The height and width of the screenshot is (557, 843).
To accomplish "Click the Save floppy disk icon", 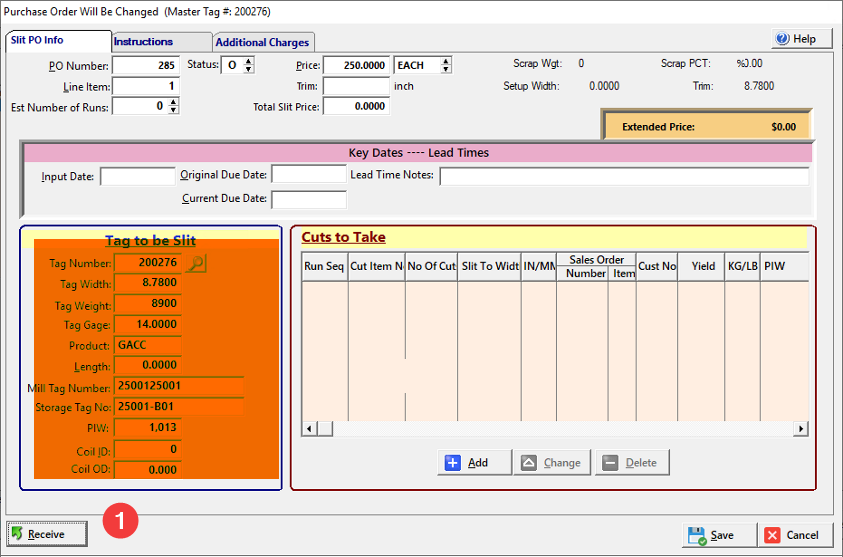I will point(697,535).
